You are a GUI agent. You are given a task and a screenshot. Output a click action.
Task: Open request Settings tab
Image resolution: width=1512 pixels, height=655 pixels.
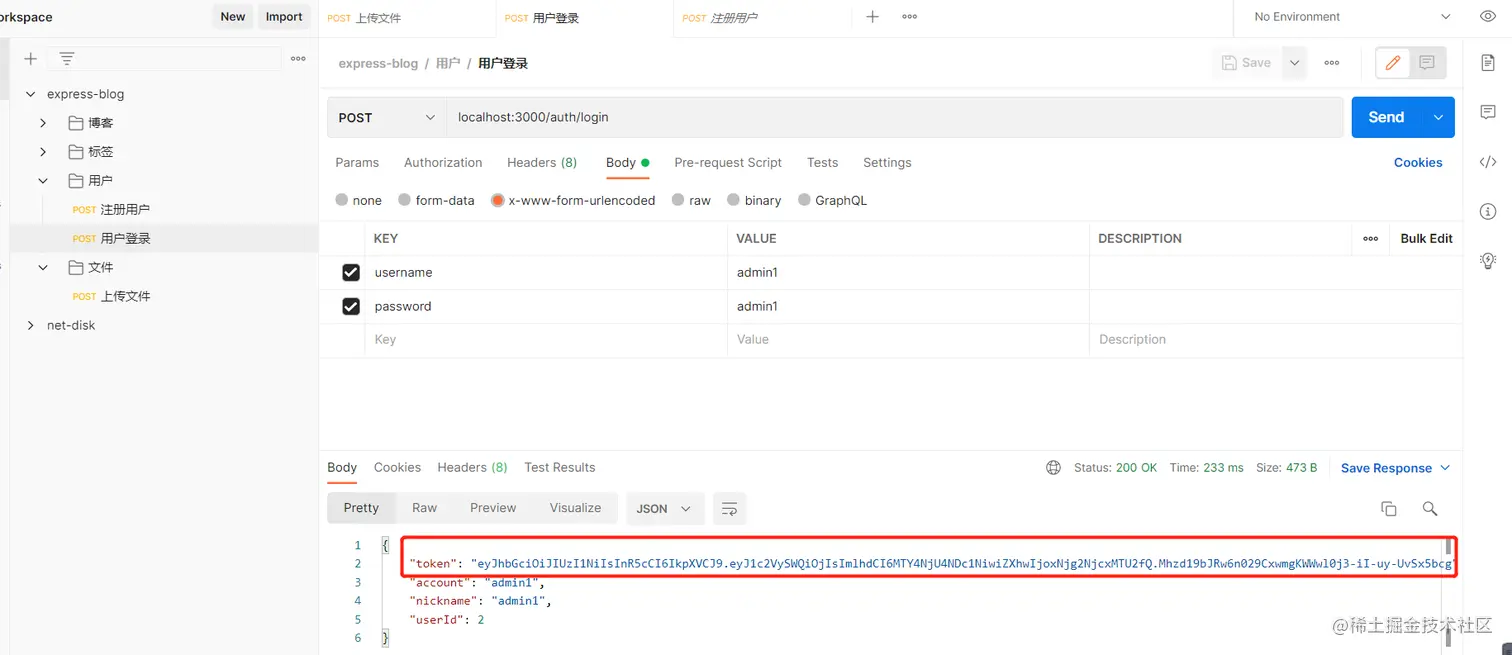[887, 162]
